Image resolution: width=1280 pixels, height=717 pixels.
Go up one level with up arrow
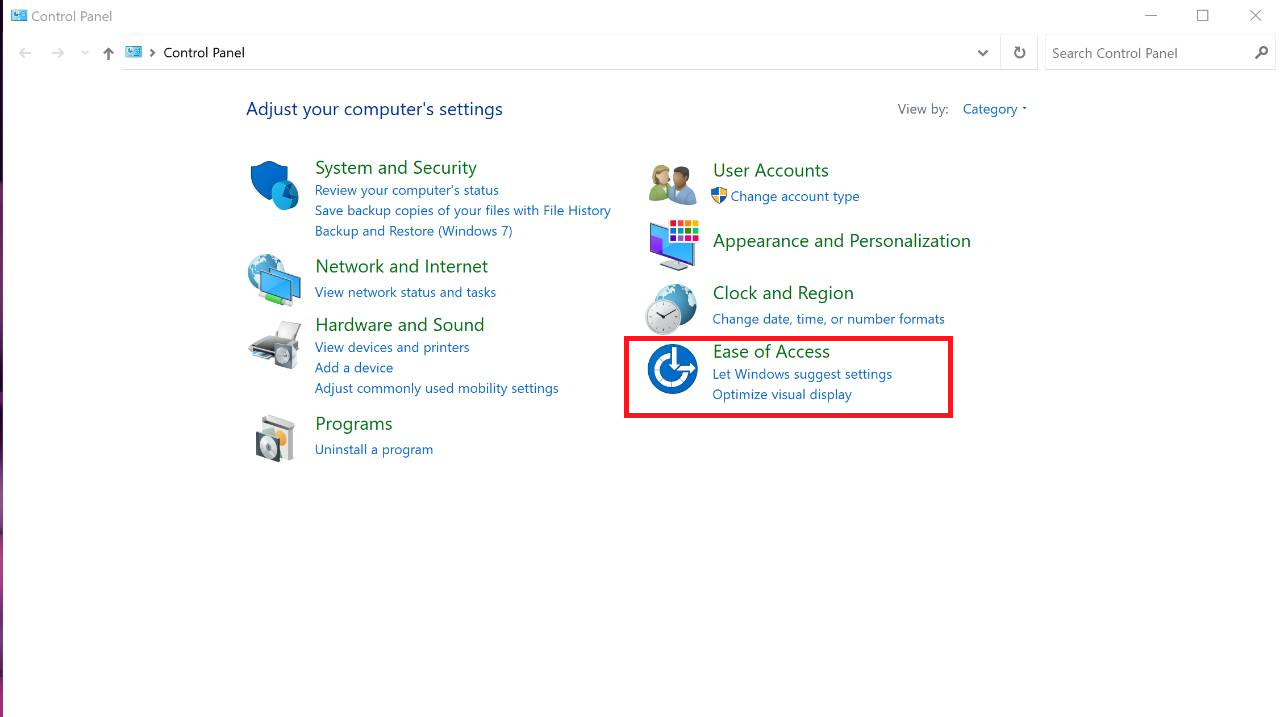point(108,53)
